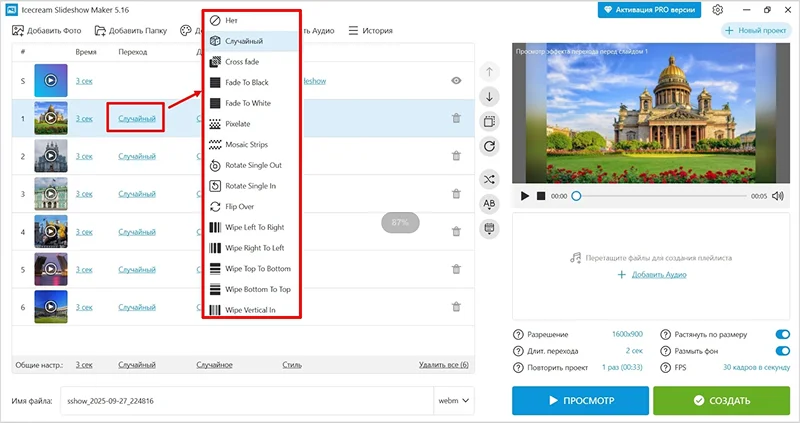Select Нет (none) transition in menu

tap(252, 20)
